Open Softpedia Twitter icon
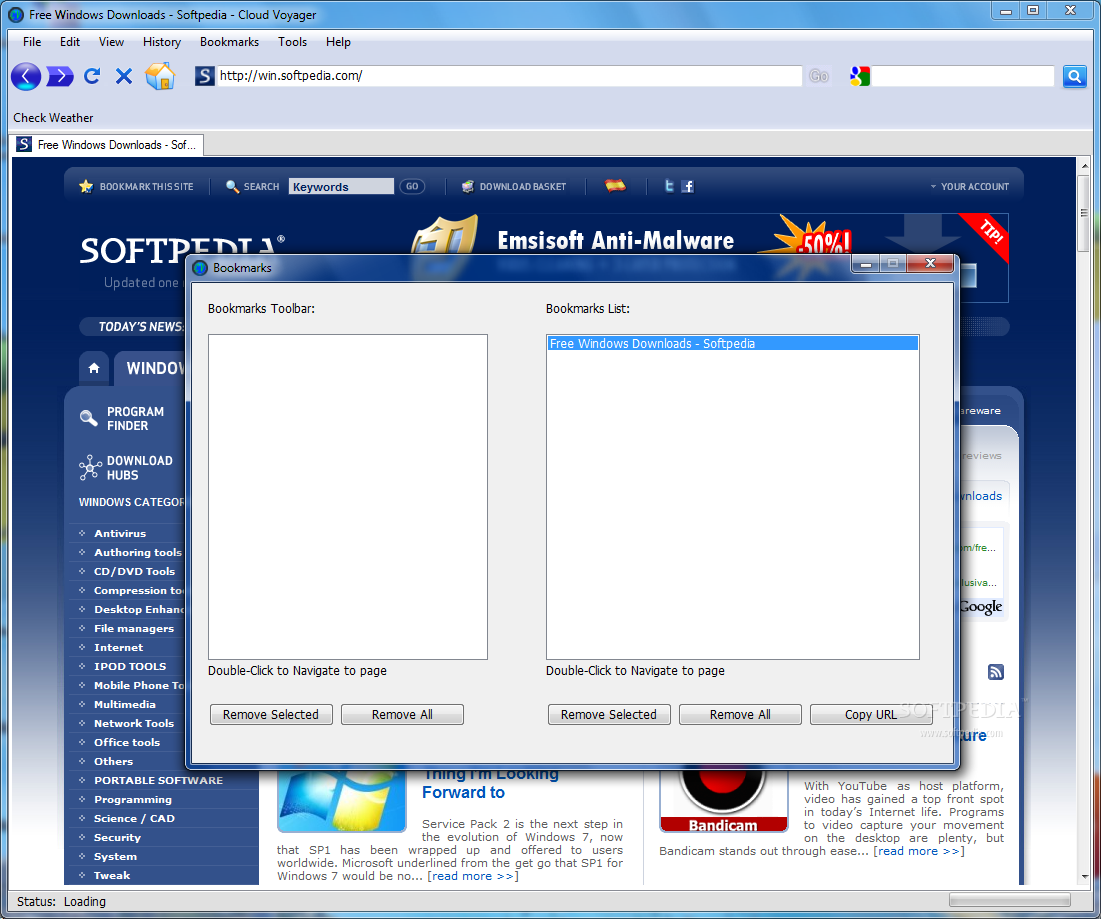Image resolution: width=1101 pixels, height=919 pixels. pos(669,186)
